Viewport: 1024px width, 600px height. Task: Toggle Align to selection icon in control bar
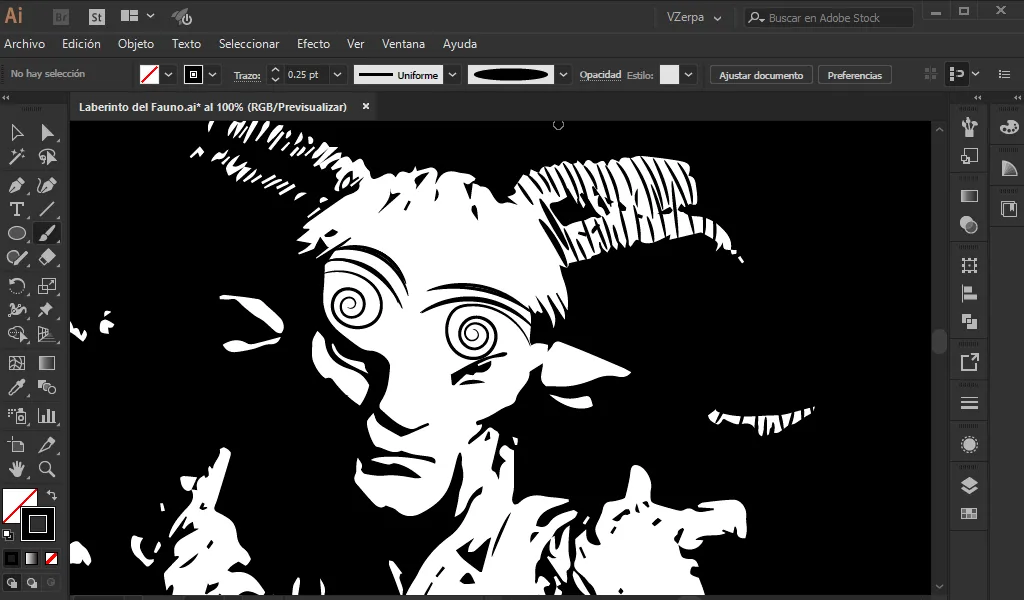(931, 74)
